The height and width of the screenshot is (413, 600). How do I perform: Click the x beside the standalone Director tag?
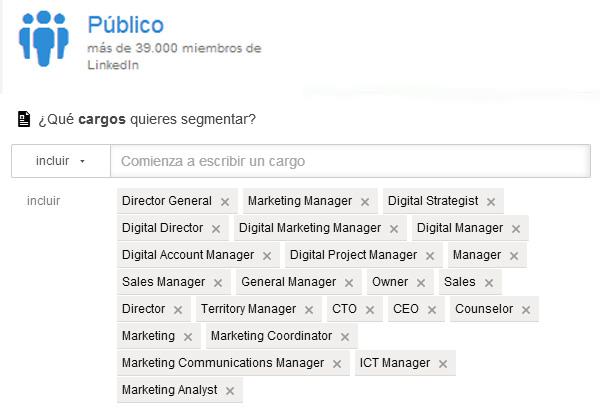click(178, 310)
